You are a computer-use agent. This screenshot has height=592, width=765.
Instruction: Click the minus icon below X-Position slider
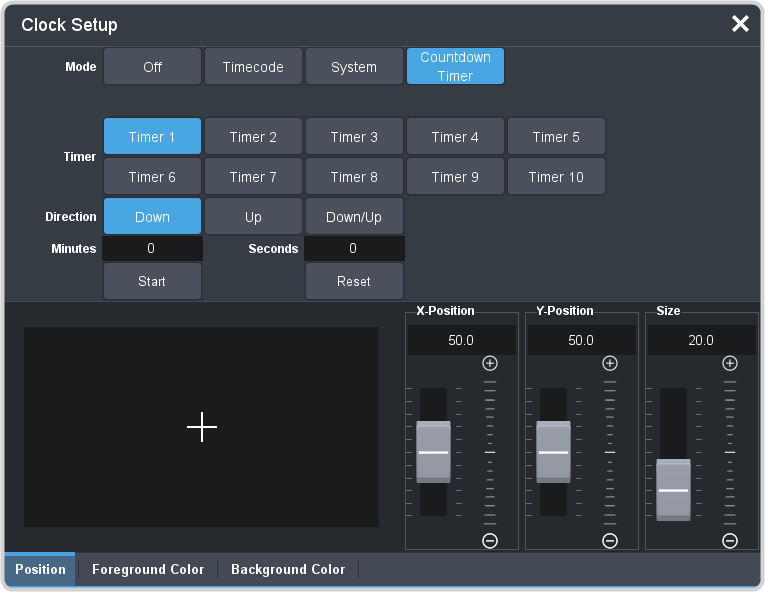point(490,541)
